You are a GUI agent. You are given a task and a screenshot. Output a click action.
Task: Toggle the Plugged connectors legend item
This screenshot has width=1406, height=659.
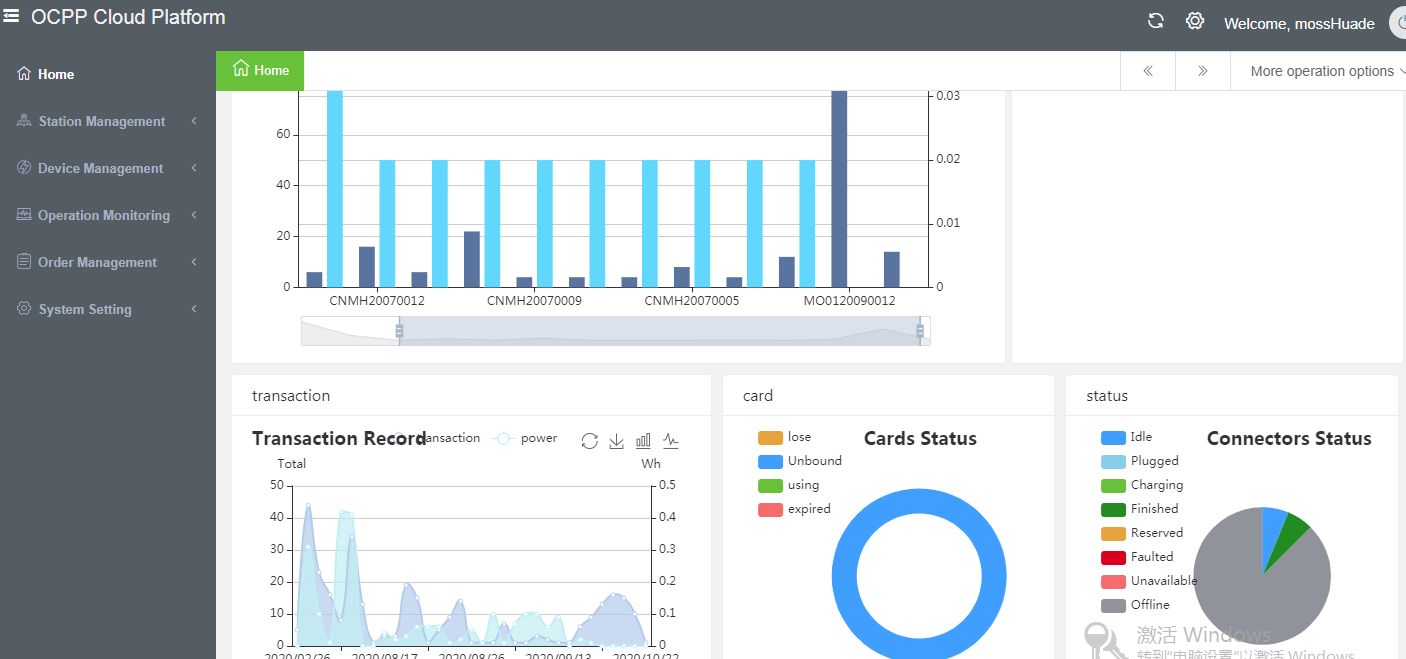pos(1140,461)
